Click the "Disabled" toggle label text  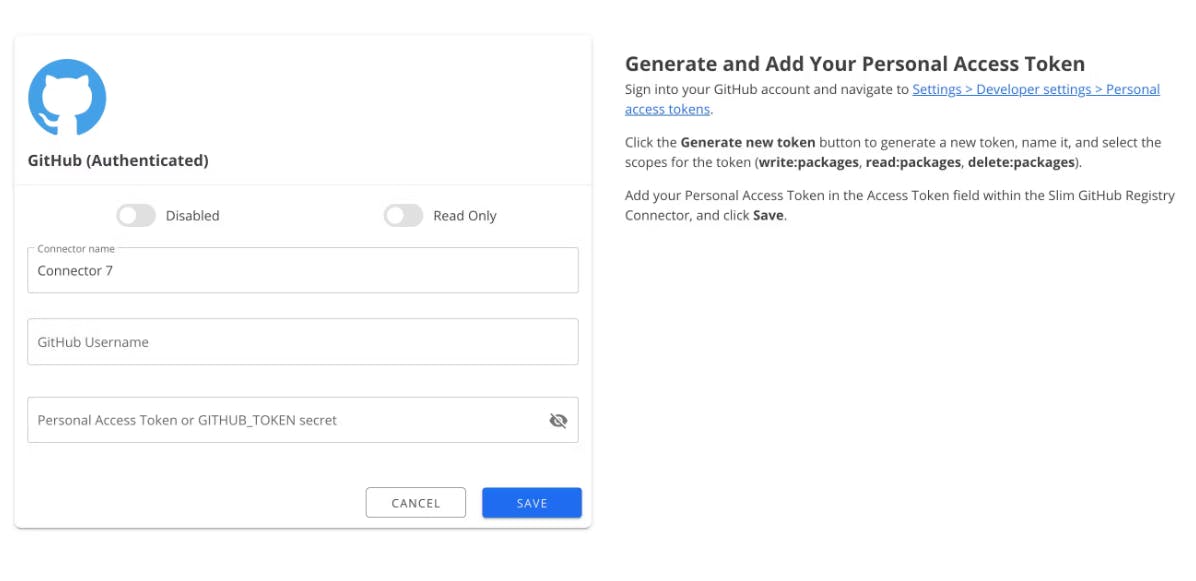coord(192,216)
